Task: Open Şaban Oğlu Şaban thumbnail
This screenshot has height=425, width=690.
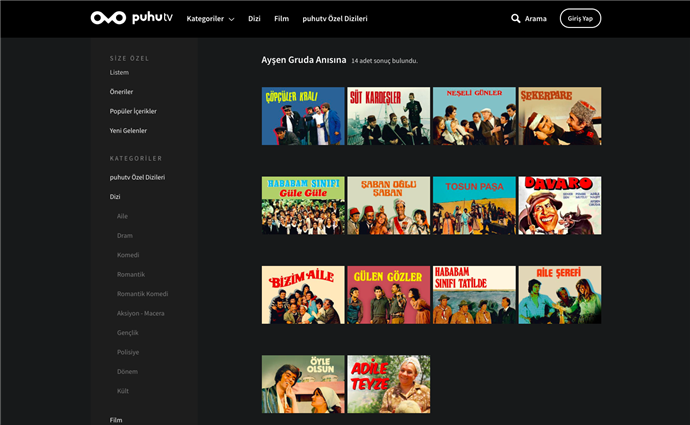Action: (389, 205)
